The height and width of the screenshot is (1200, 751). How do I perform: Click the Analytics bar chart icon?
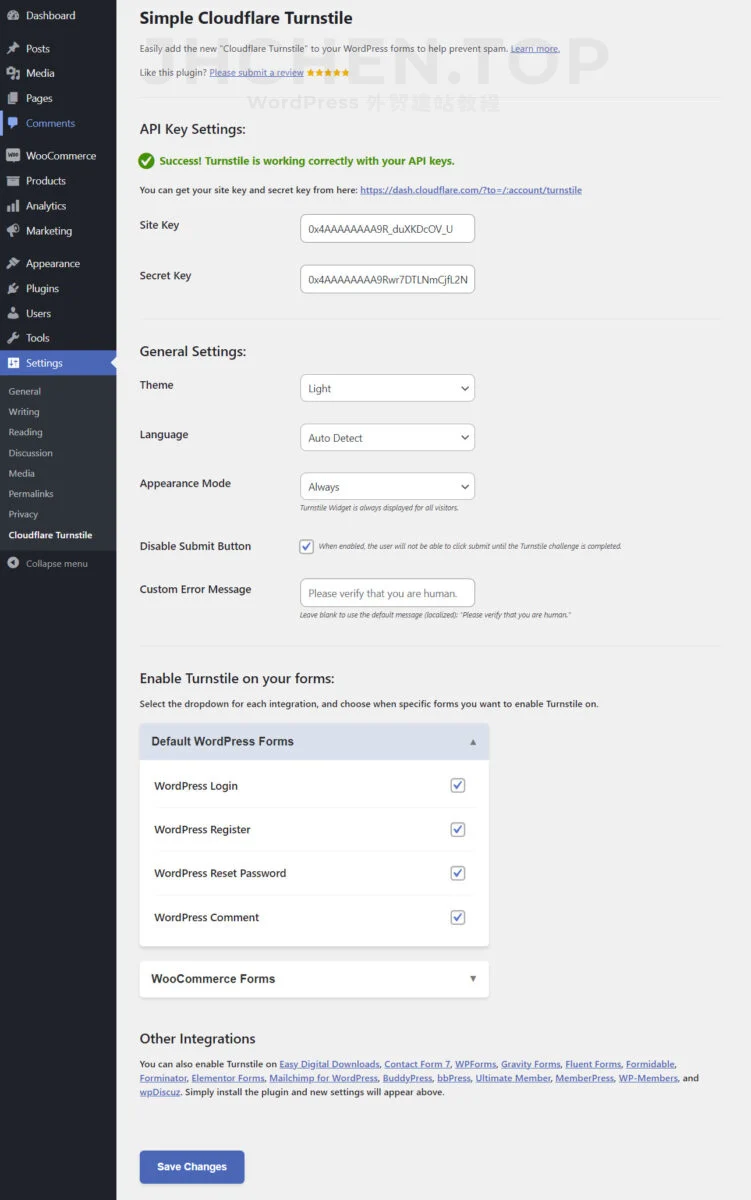pos(13,206)
